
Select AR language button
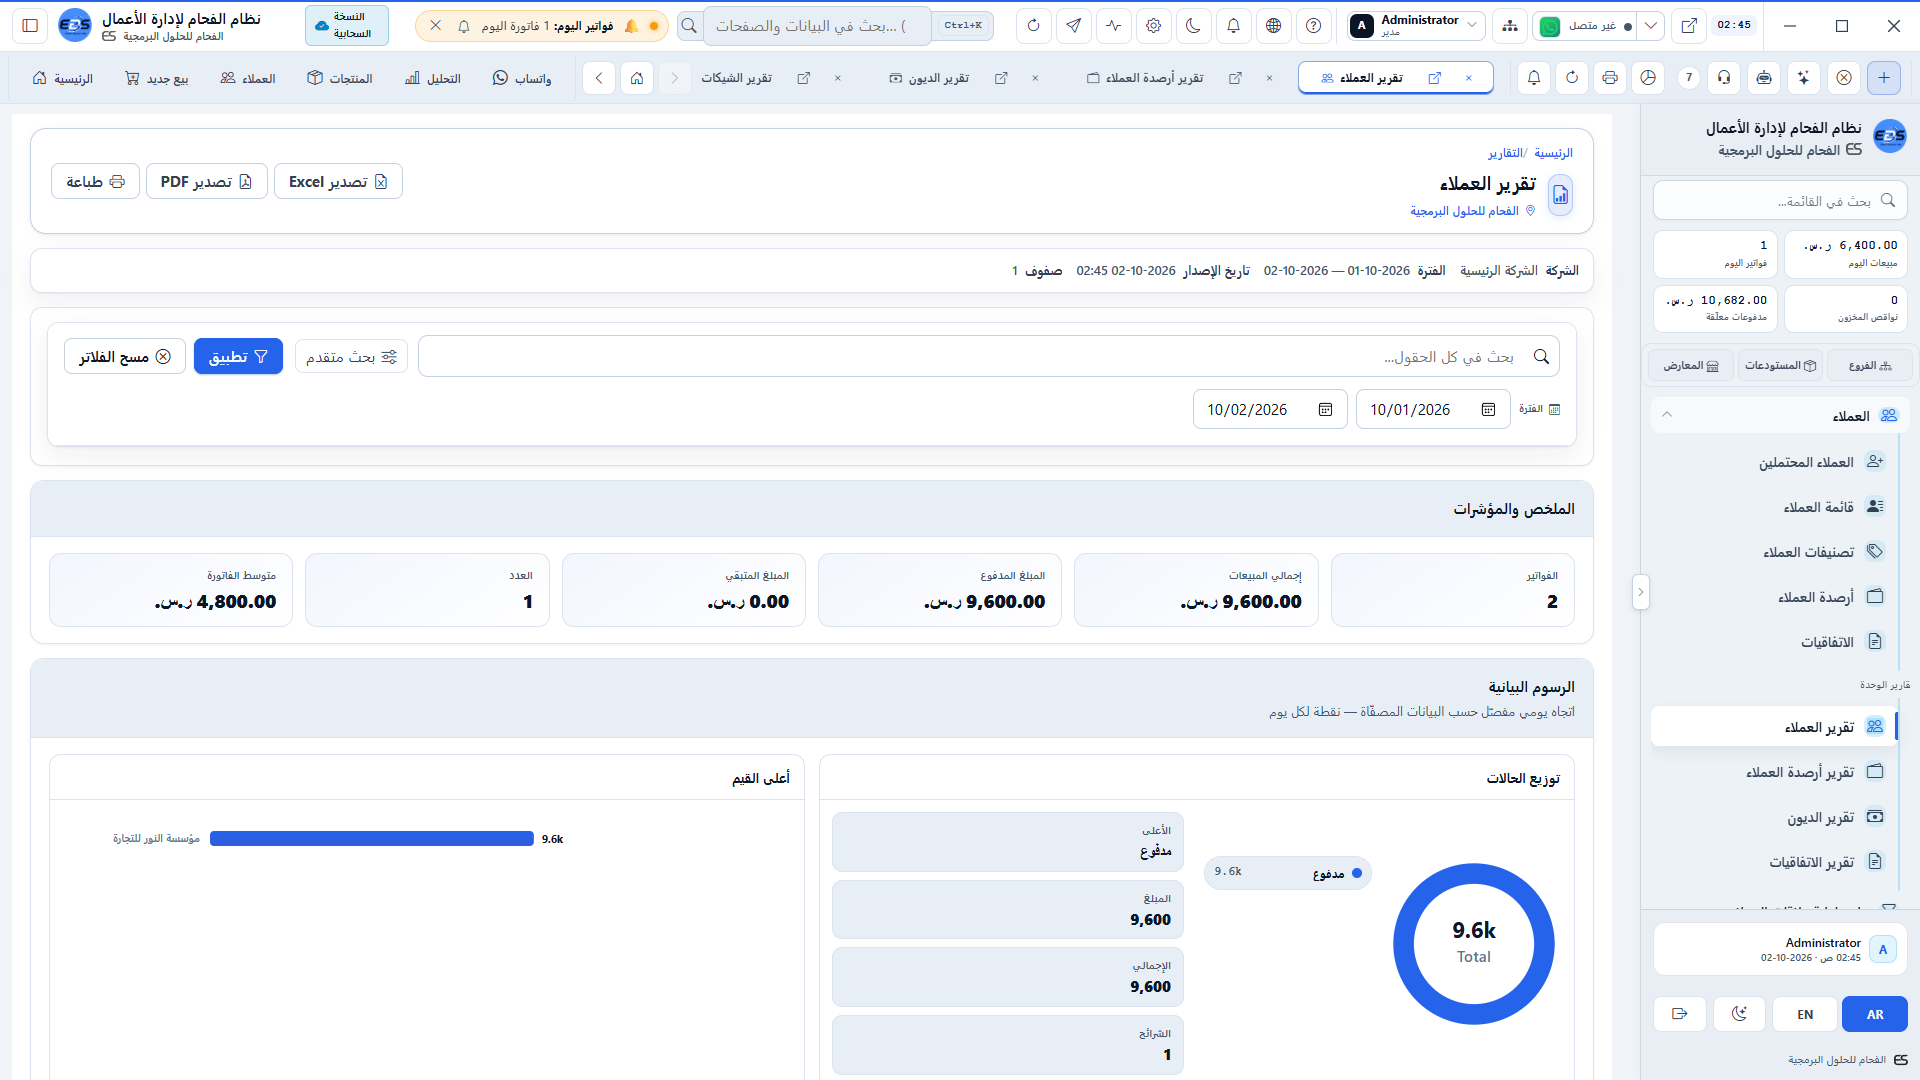[x=1875, y=1014]
